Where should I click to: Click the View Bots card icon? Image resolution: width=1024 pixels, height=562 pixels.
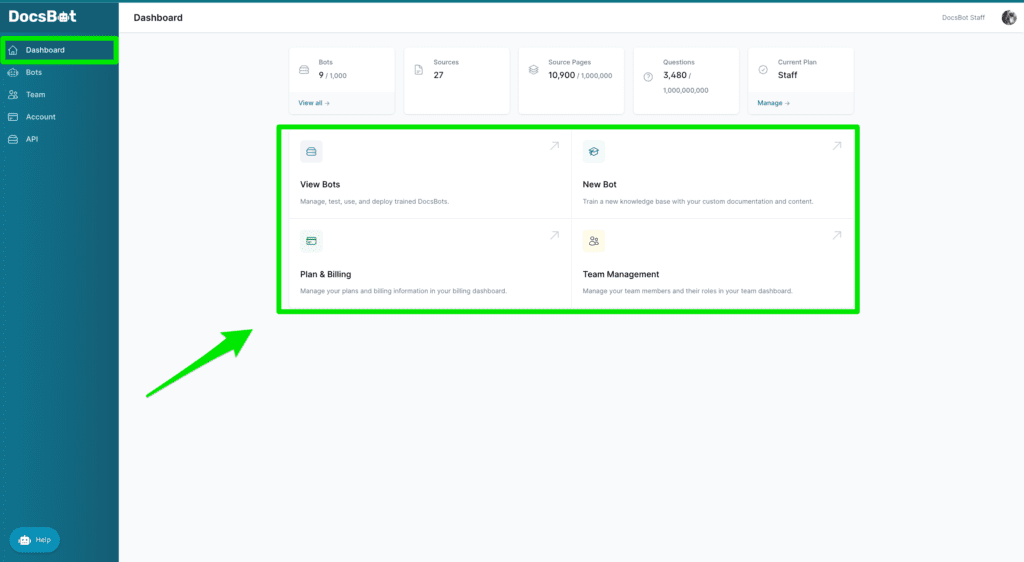tap(311, 152)
